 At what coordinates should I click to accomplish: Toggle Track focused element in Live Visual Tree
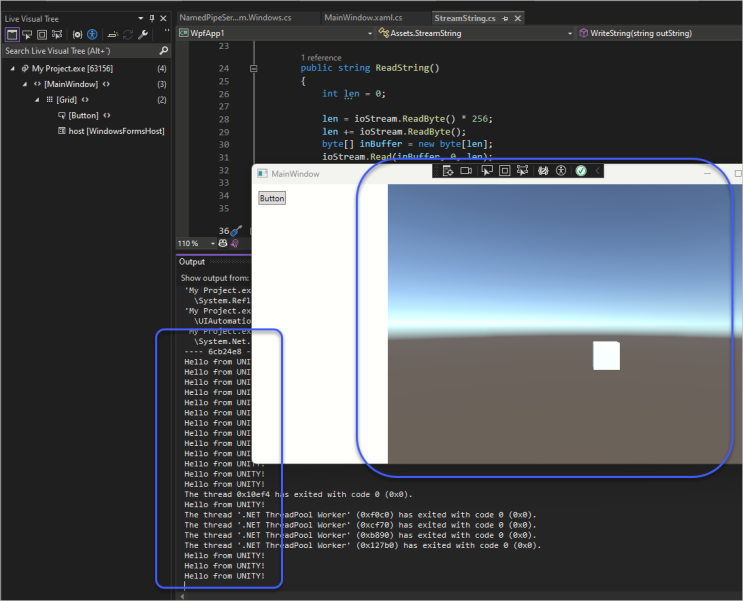[x=57, y=34]
